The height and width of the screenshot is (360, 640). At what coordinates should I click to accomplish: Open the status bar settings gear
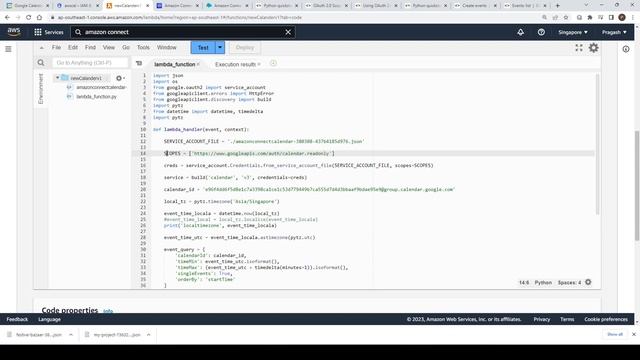tap(588, 282)
